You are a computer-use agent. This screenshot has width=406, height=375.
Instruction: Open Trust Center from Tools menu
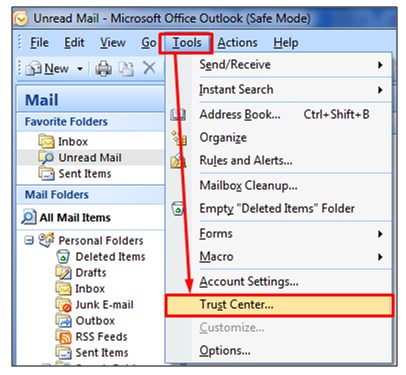(279, 305)
